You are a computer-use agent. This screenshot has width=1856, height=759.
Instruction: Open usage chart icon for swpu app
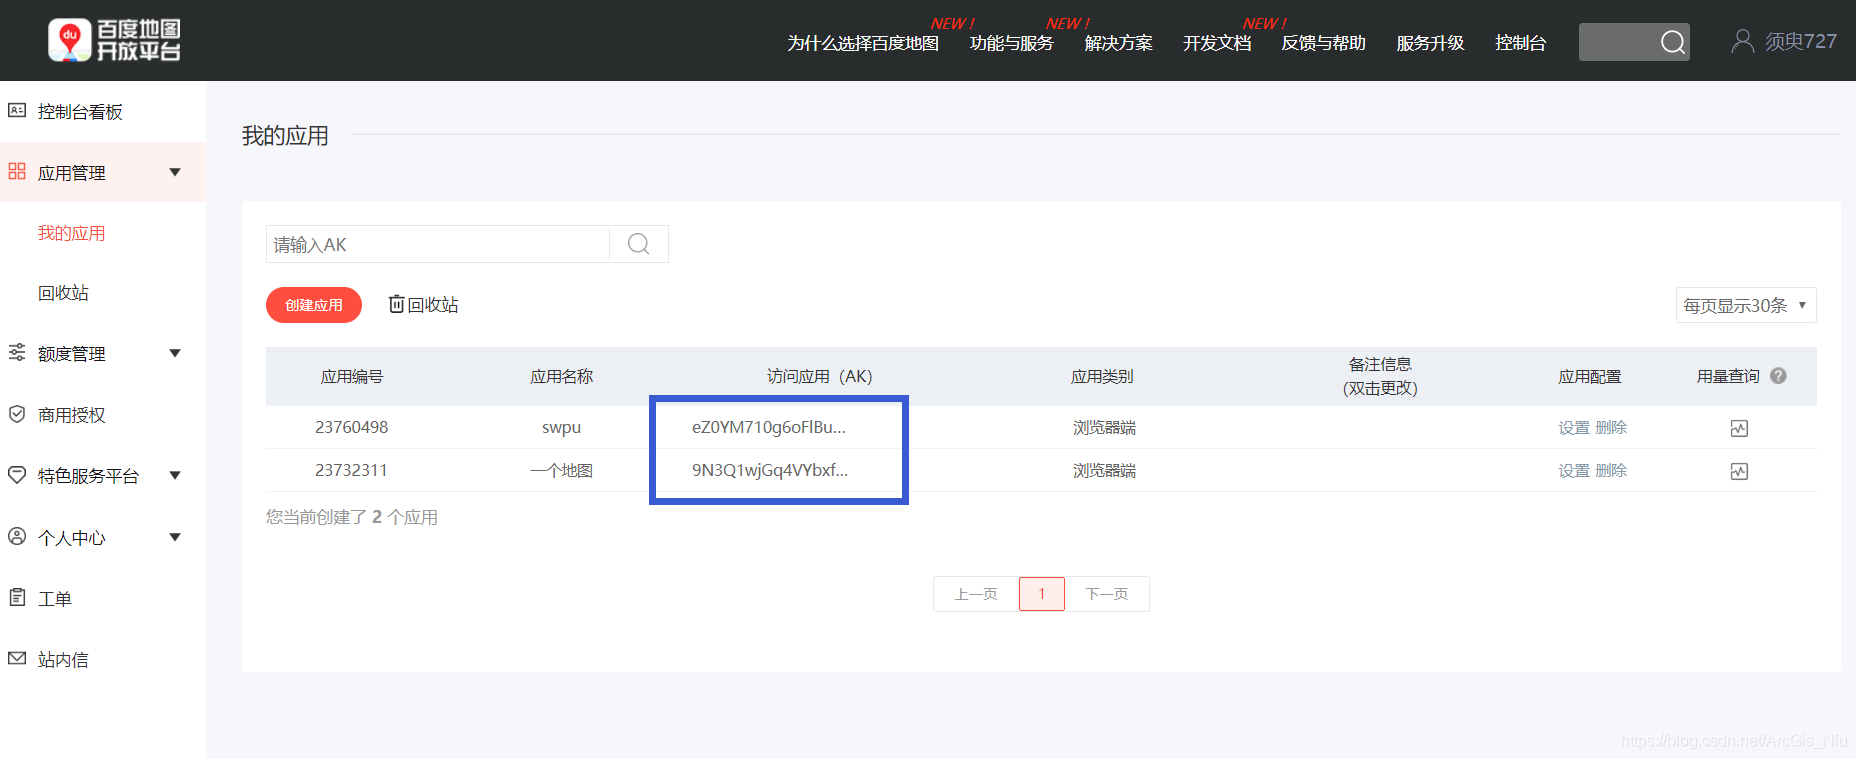1739,428
